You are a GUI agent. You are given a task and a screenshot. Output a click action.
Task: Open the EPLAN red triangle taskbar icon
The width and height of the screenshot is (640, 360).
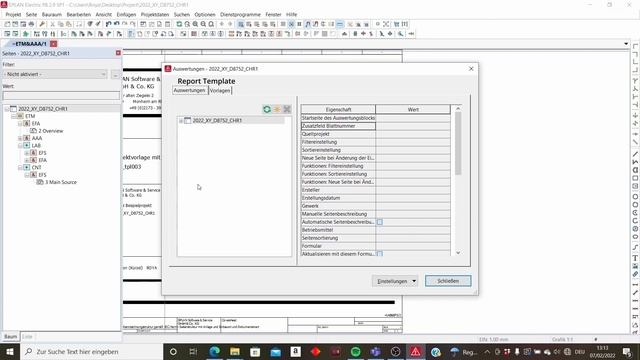point(416,351)
